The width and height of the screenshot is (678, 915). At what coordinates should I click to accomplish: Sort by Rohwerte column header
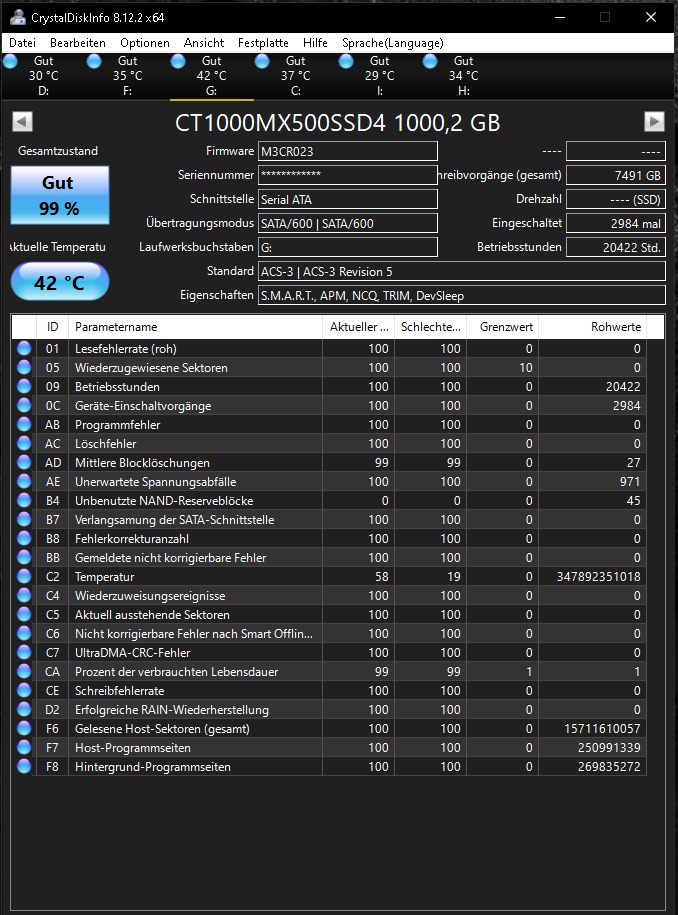(592, 327)
